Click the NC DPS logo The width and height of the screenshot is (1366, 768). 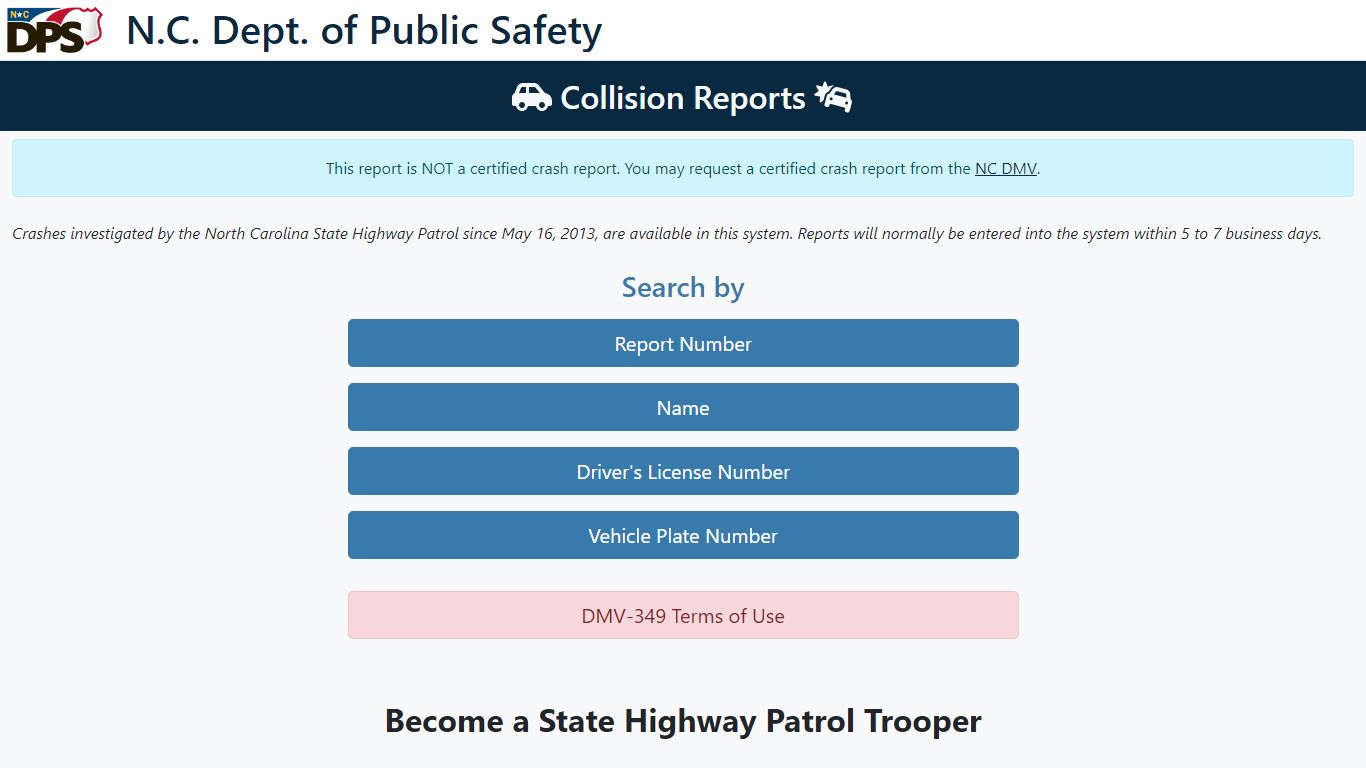coord(54,30)
